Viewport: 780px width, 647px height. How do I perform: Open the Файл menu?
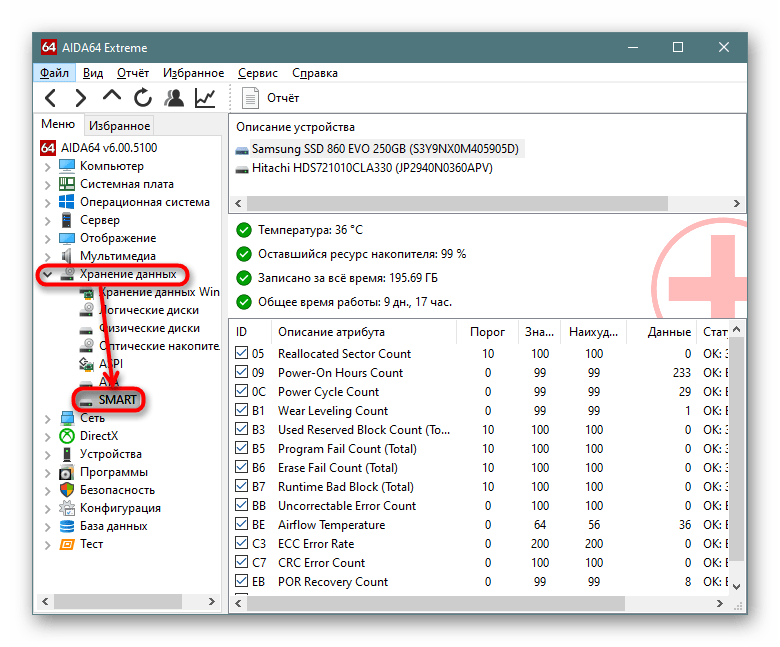coord(54,73)
